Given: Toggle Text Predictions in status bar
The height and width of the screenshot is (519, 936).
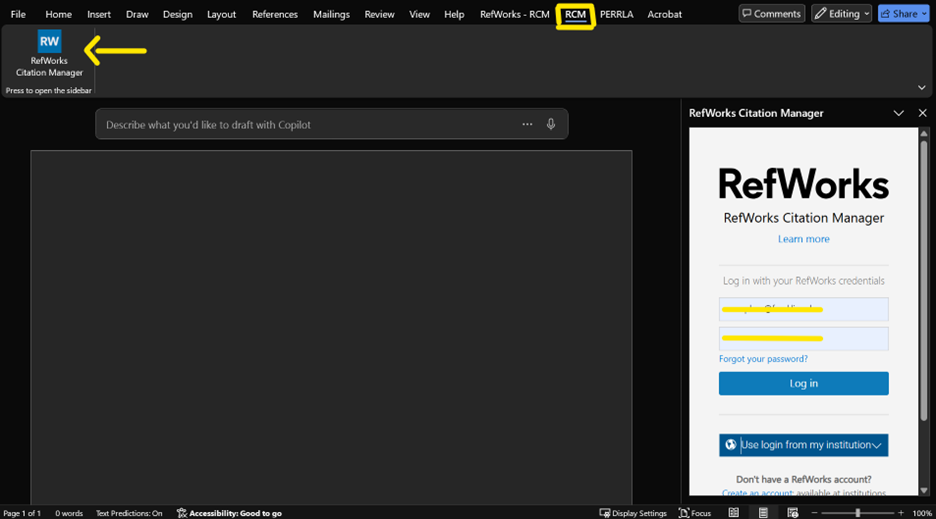Looking at the screenshot, I should coord(129,513).
